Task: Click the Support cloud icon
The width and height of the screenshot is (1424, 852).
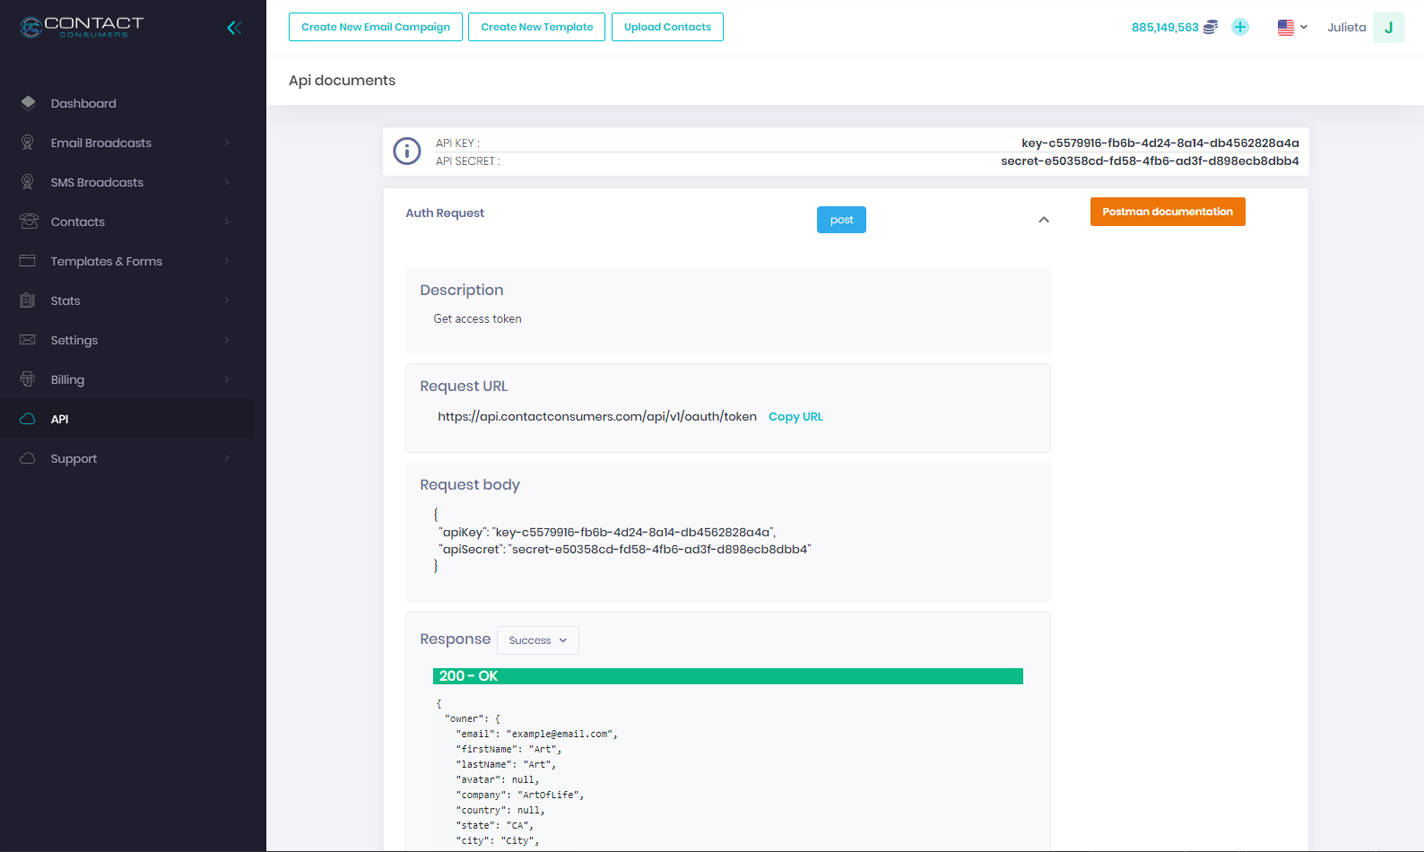Action: click(28, 458)
